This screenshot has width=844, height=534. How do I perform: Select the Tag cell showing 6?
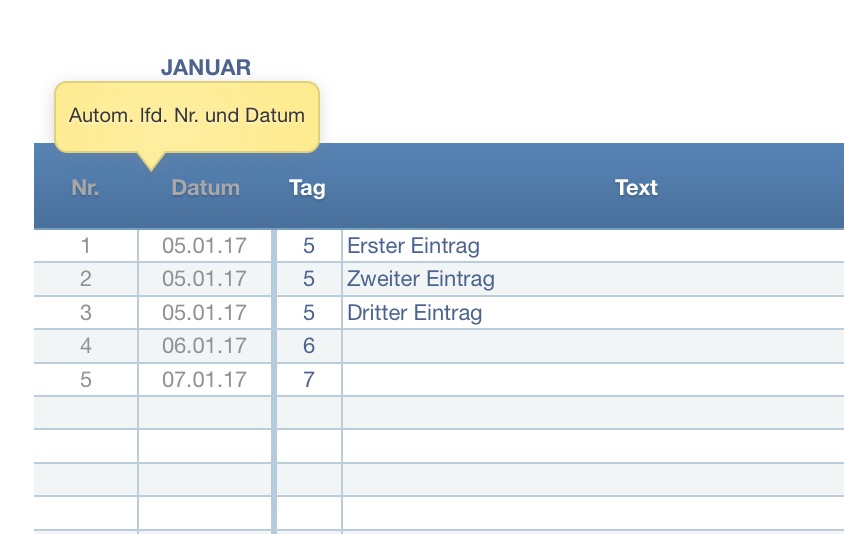[308, 346]
